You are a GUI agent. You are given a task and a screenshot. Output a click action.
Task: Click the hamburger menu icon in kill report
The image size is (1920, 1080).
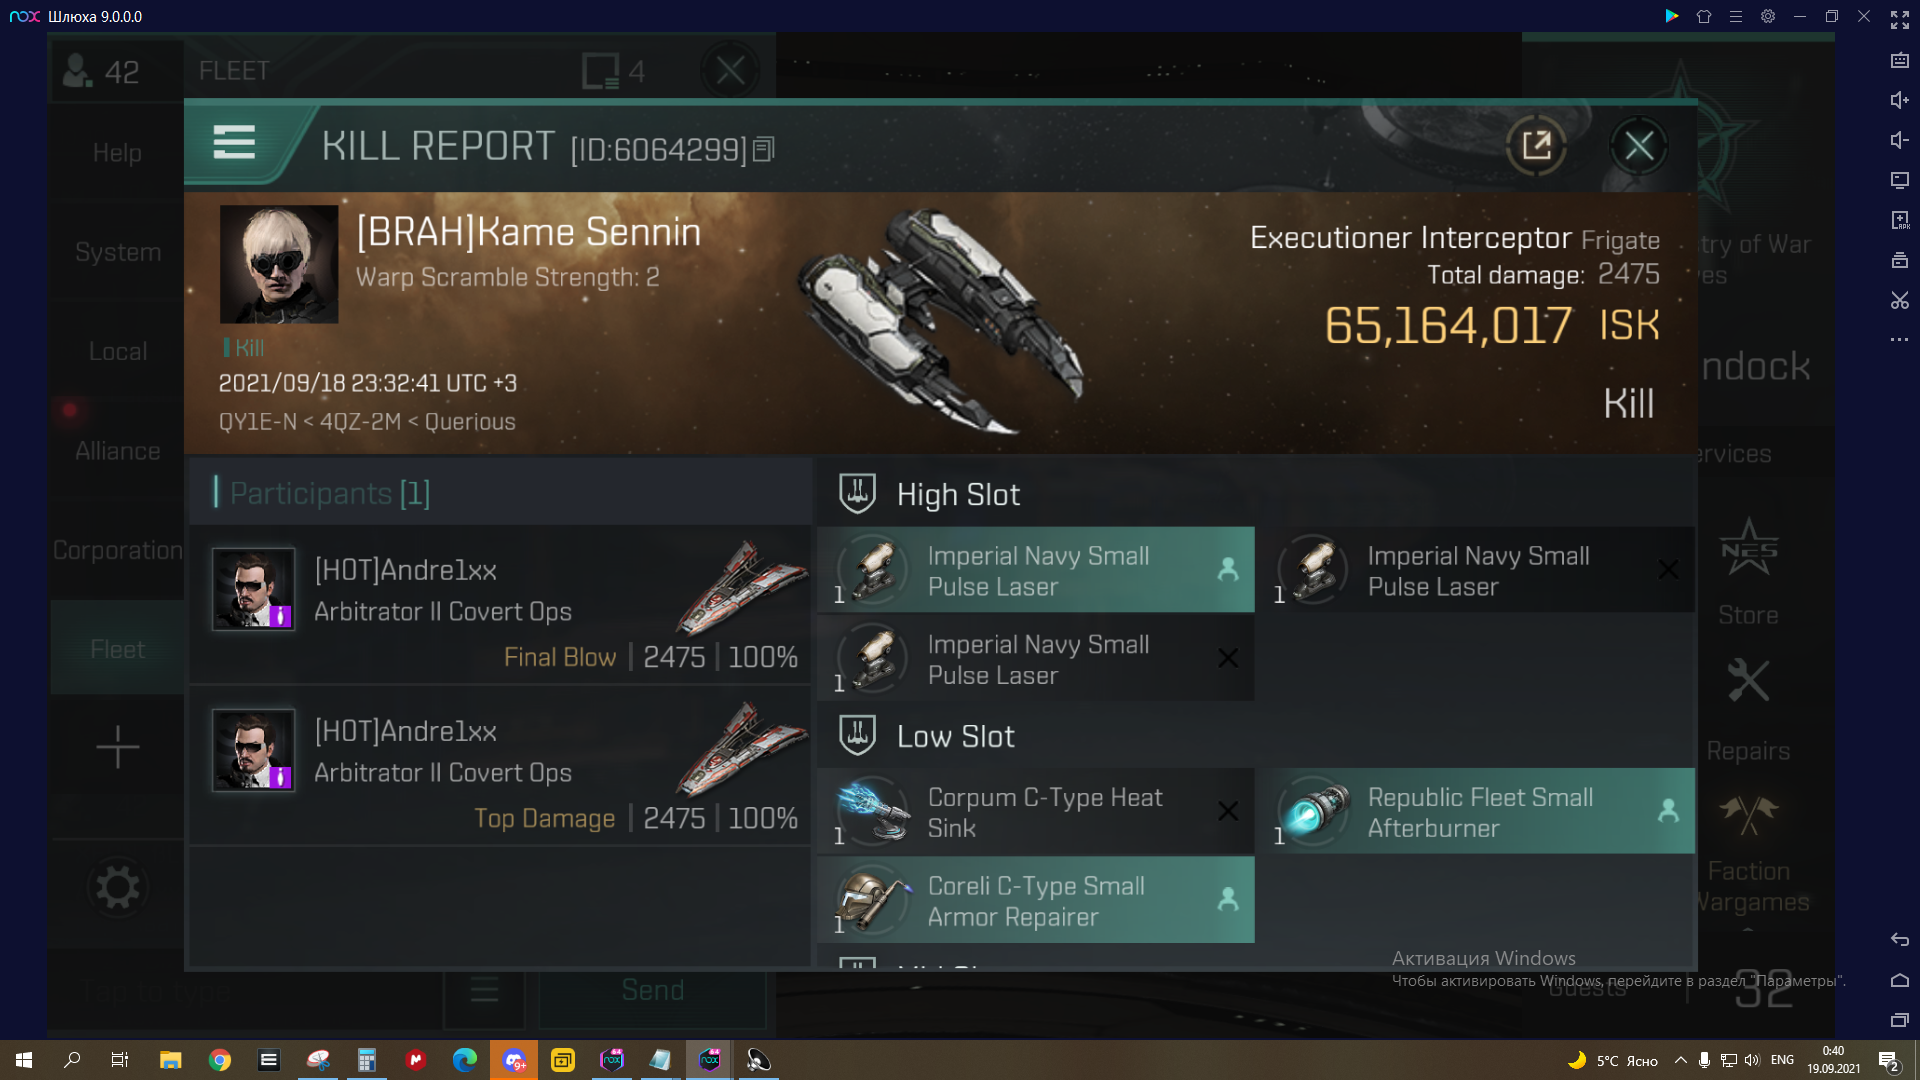pos(235,144)
